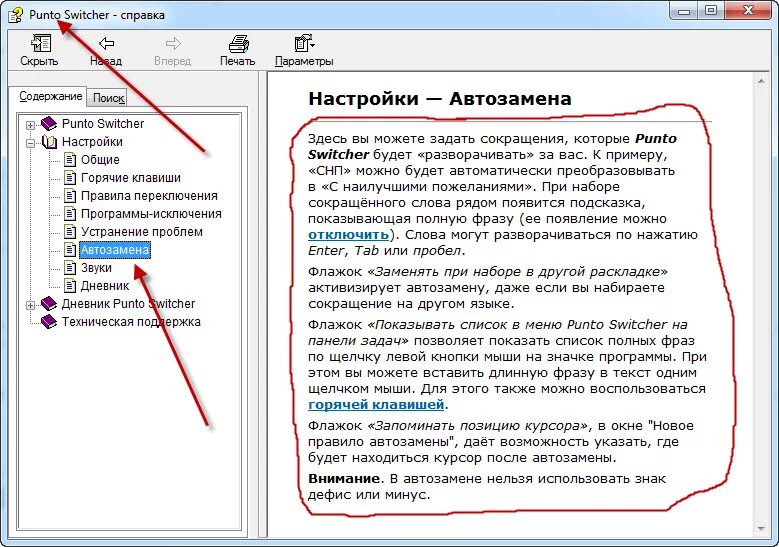Click the help icon in title bar
This screenshot has width=779, height=547.
pyautogui.click(x=15, y=15)
